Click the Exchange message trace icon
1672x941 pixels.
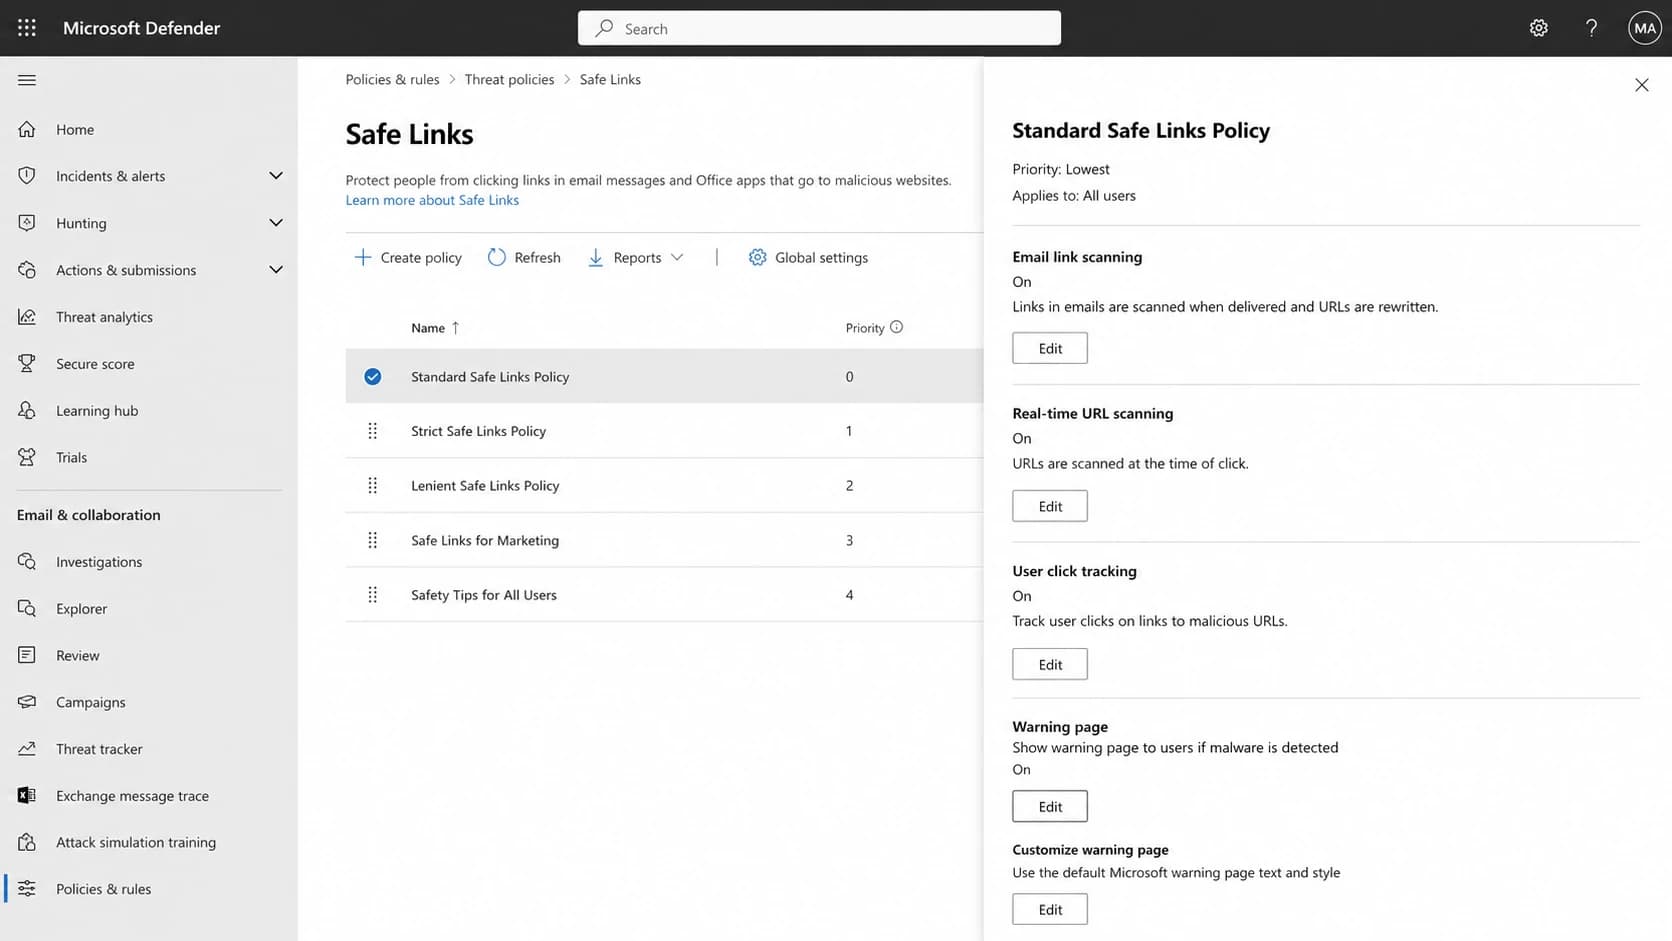(27, 796)
